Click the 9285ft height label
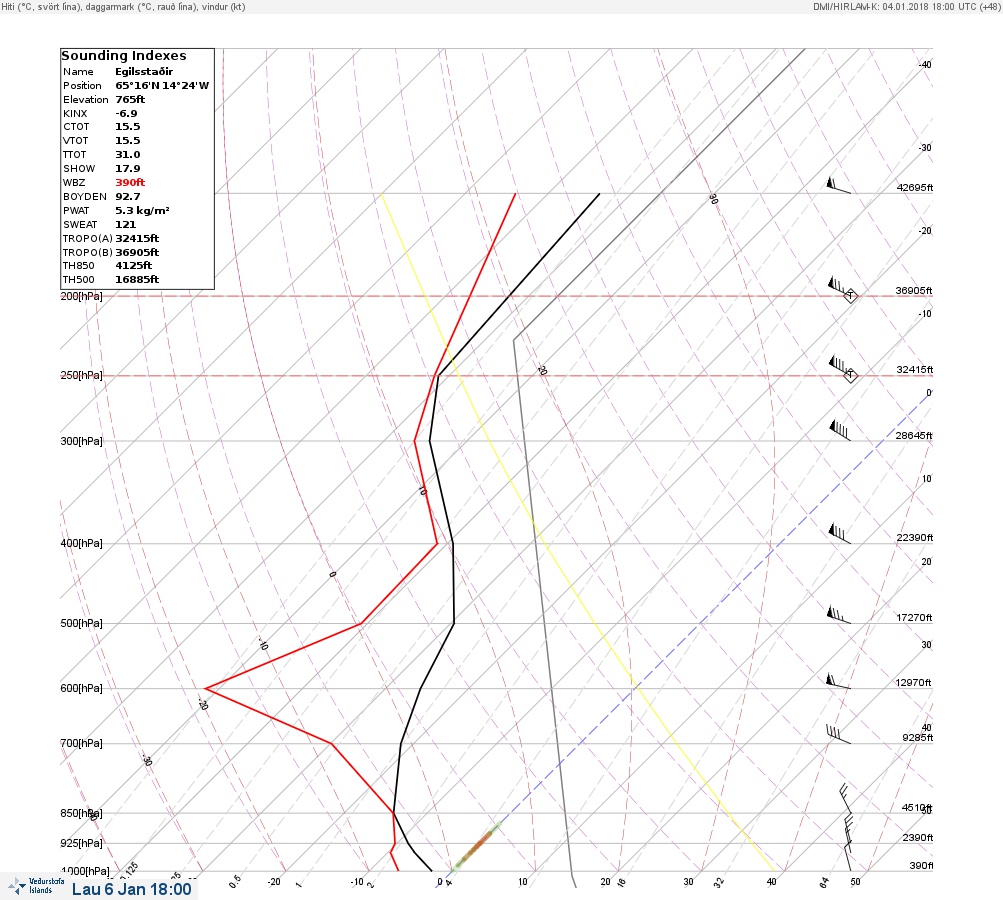Viewport: 1003px width, 900px height. pos(917,738)
